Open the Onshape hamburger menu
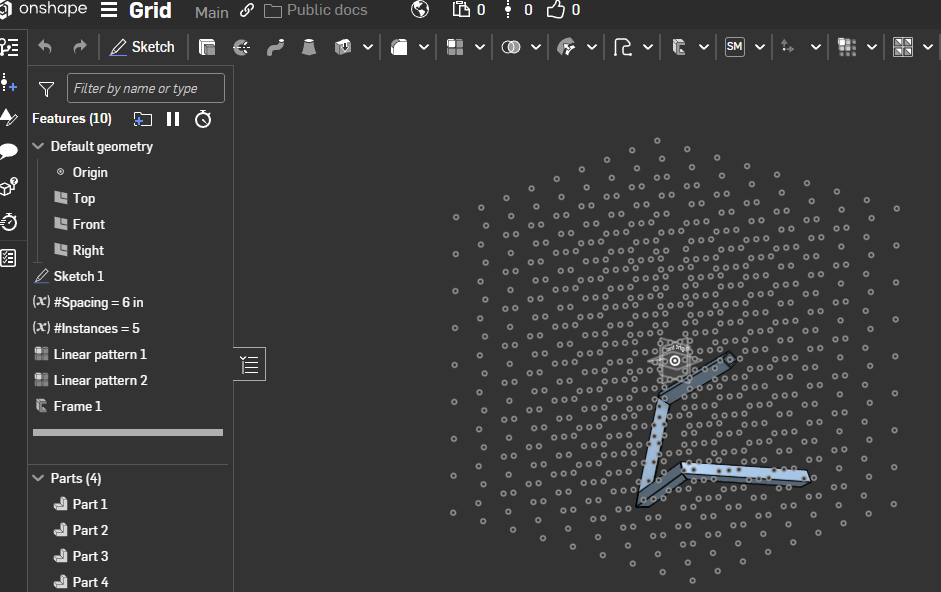Viewport: 941px width, 592px height. click(x=109, y=10)
